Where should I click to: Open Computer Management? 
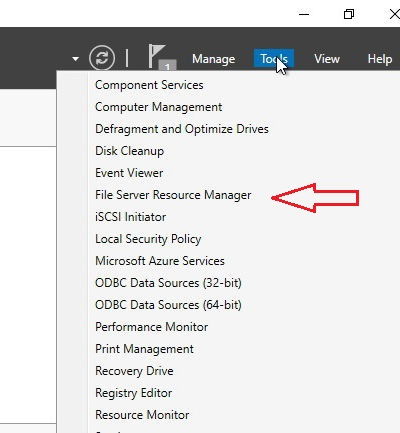(159, 107)
